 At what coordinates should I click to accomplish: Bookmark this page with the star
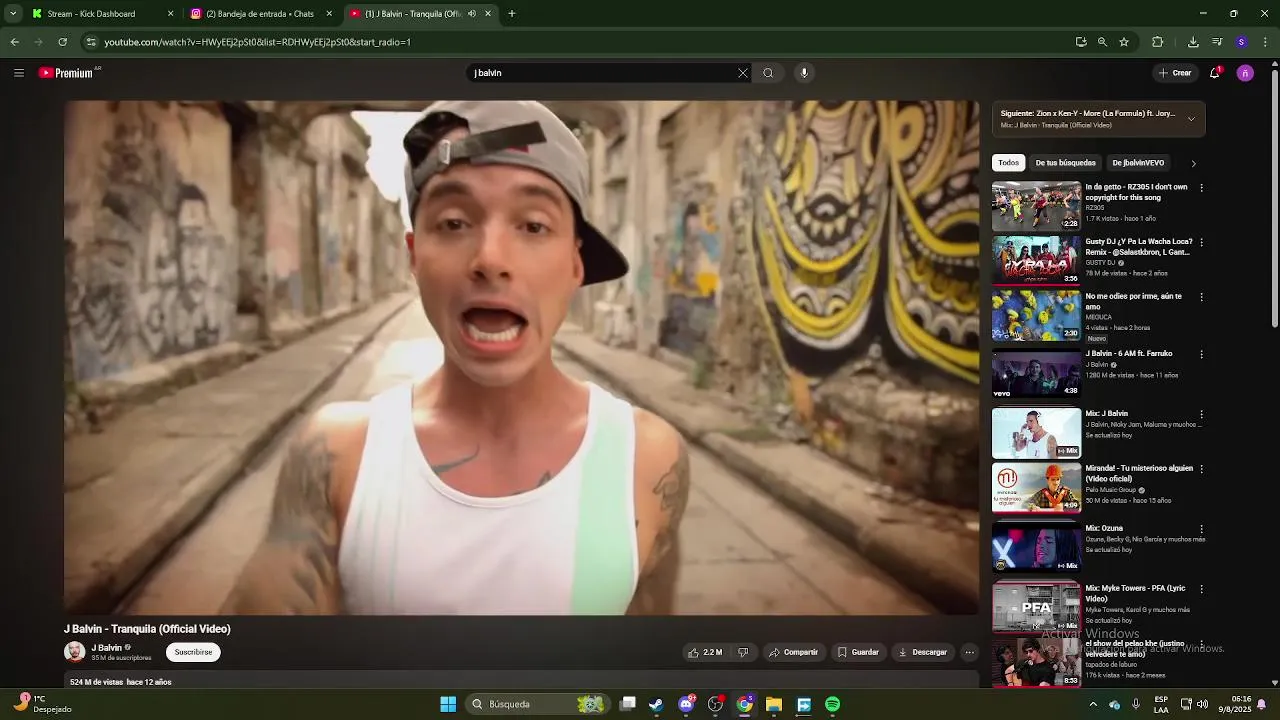1124,42
